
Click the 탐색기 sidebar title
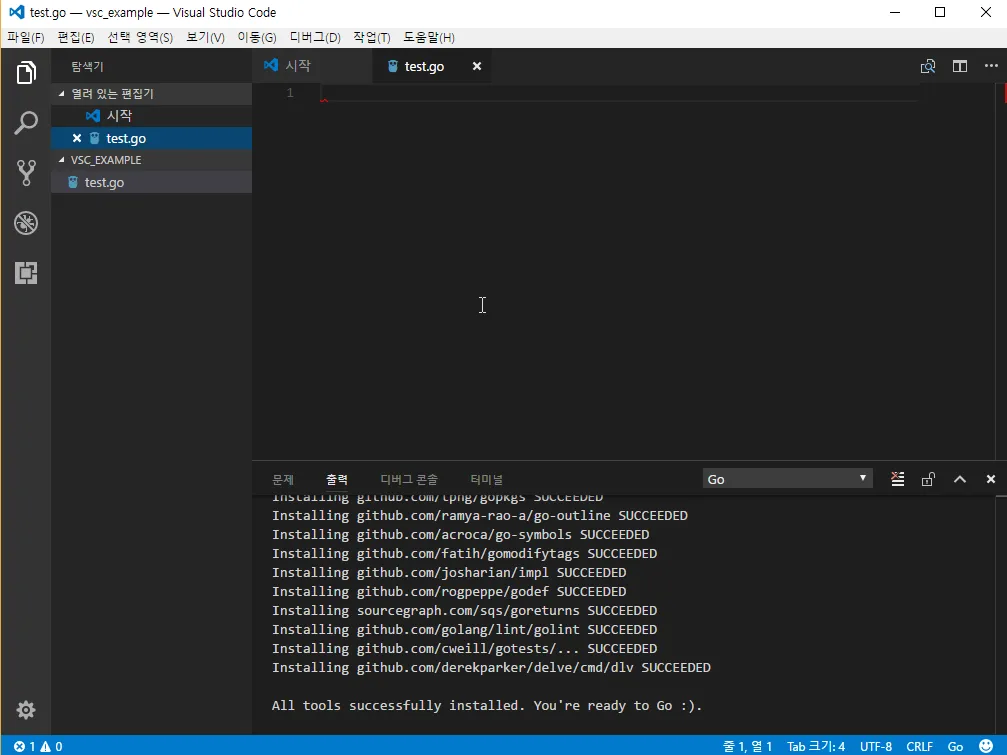(87, 67)
